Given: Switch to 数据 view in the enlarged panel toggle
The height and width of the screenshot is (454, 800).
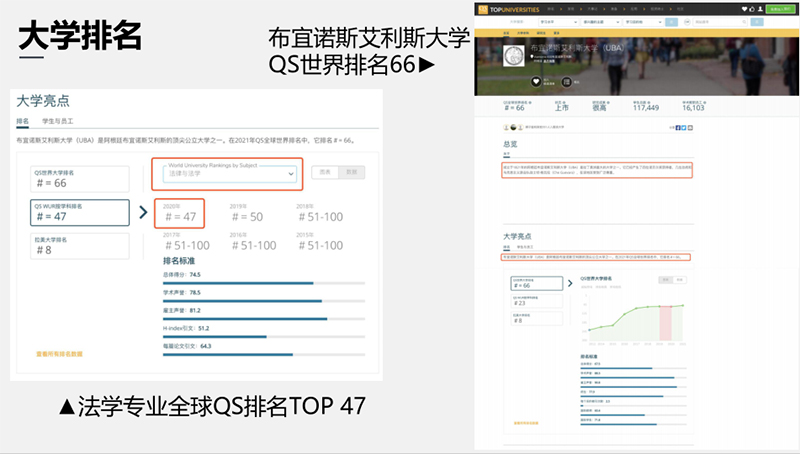Looking at the screenshot, I should (352, 172).
